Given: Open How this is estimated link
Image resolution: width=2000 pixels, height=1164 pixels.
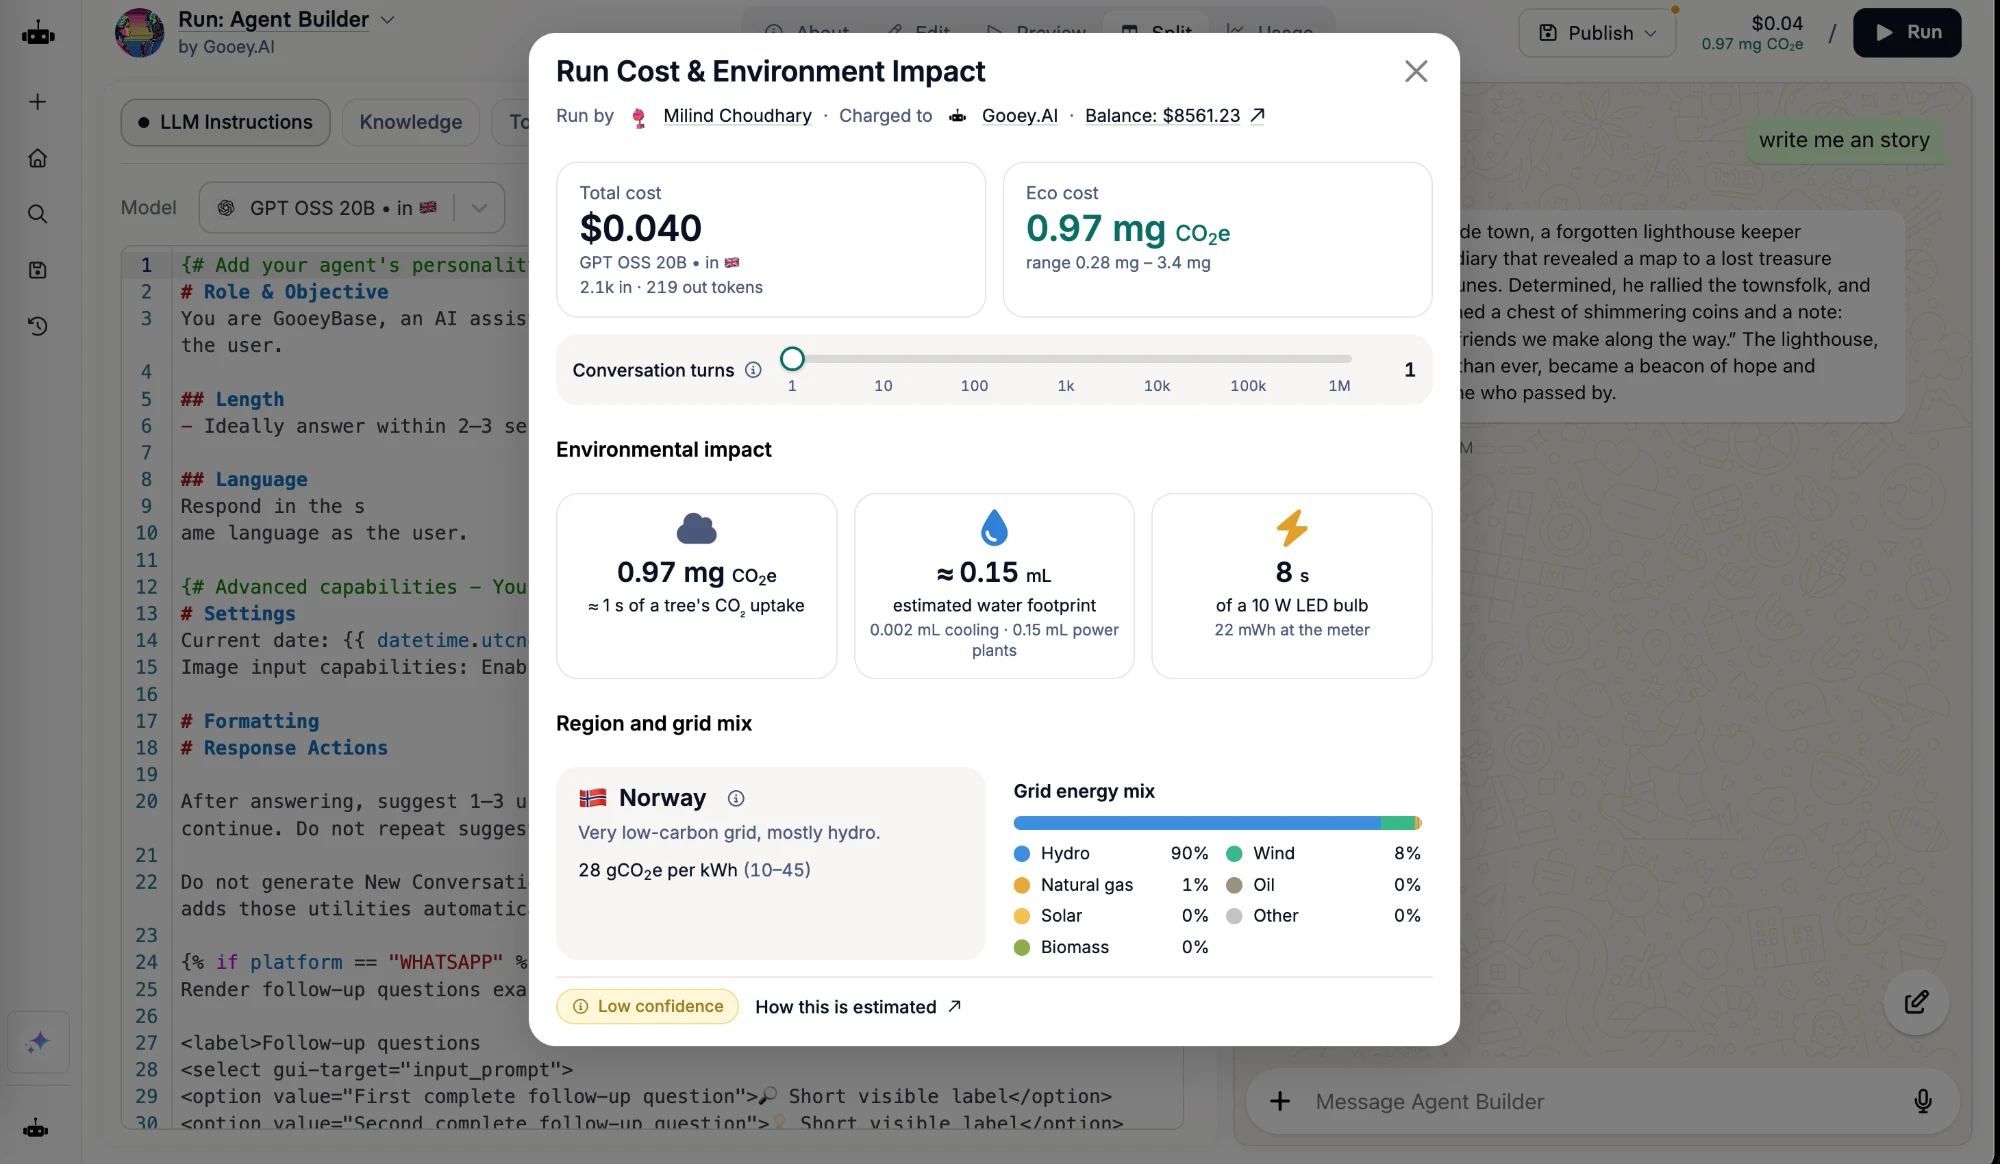Looking at the screenshot, I should click(858, 1007).
